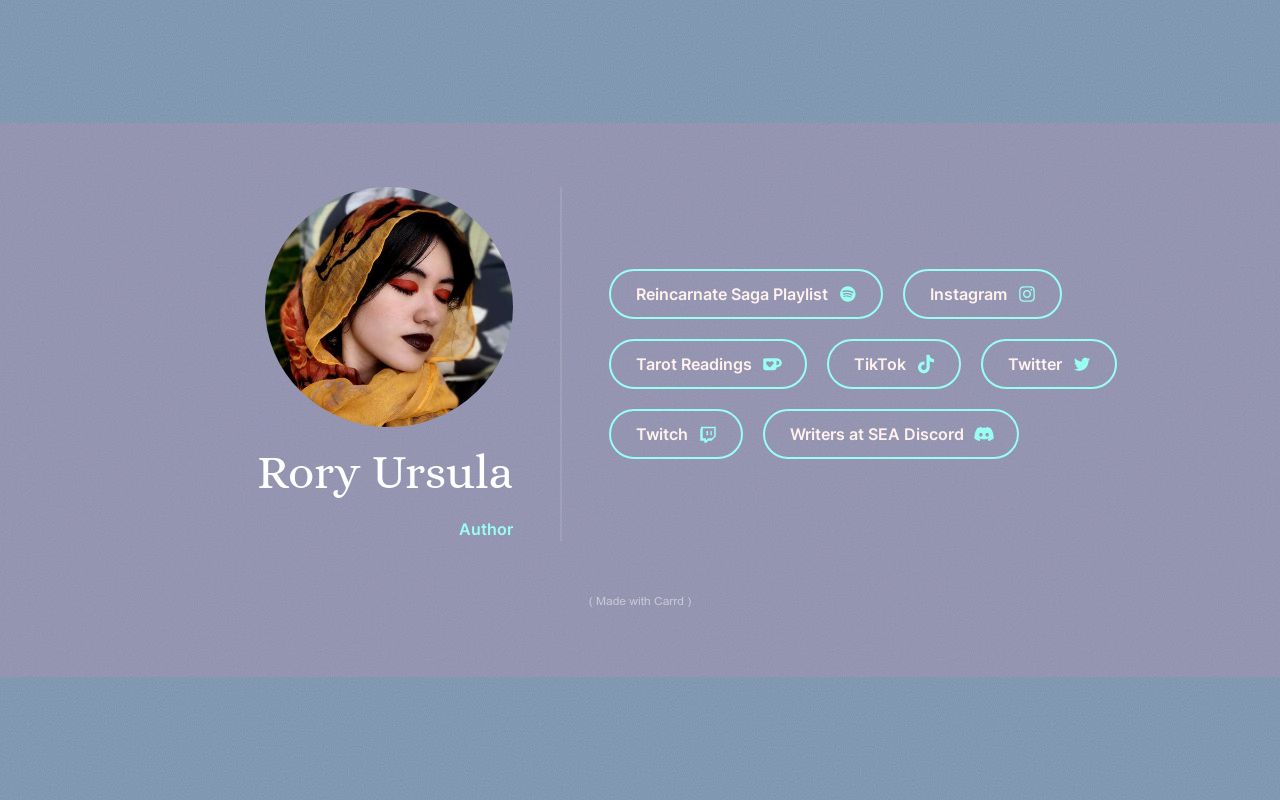
Task: Click the Twitter bird icon
Action: click(1082, 364)
